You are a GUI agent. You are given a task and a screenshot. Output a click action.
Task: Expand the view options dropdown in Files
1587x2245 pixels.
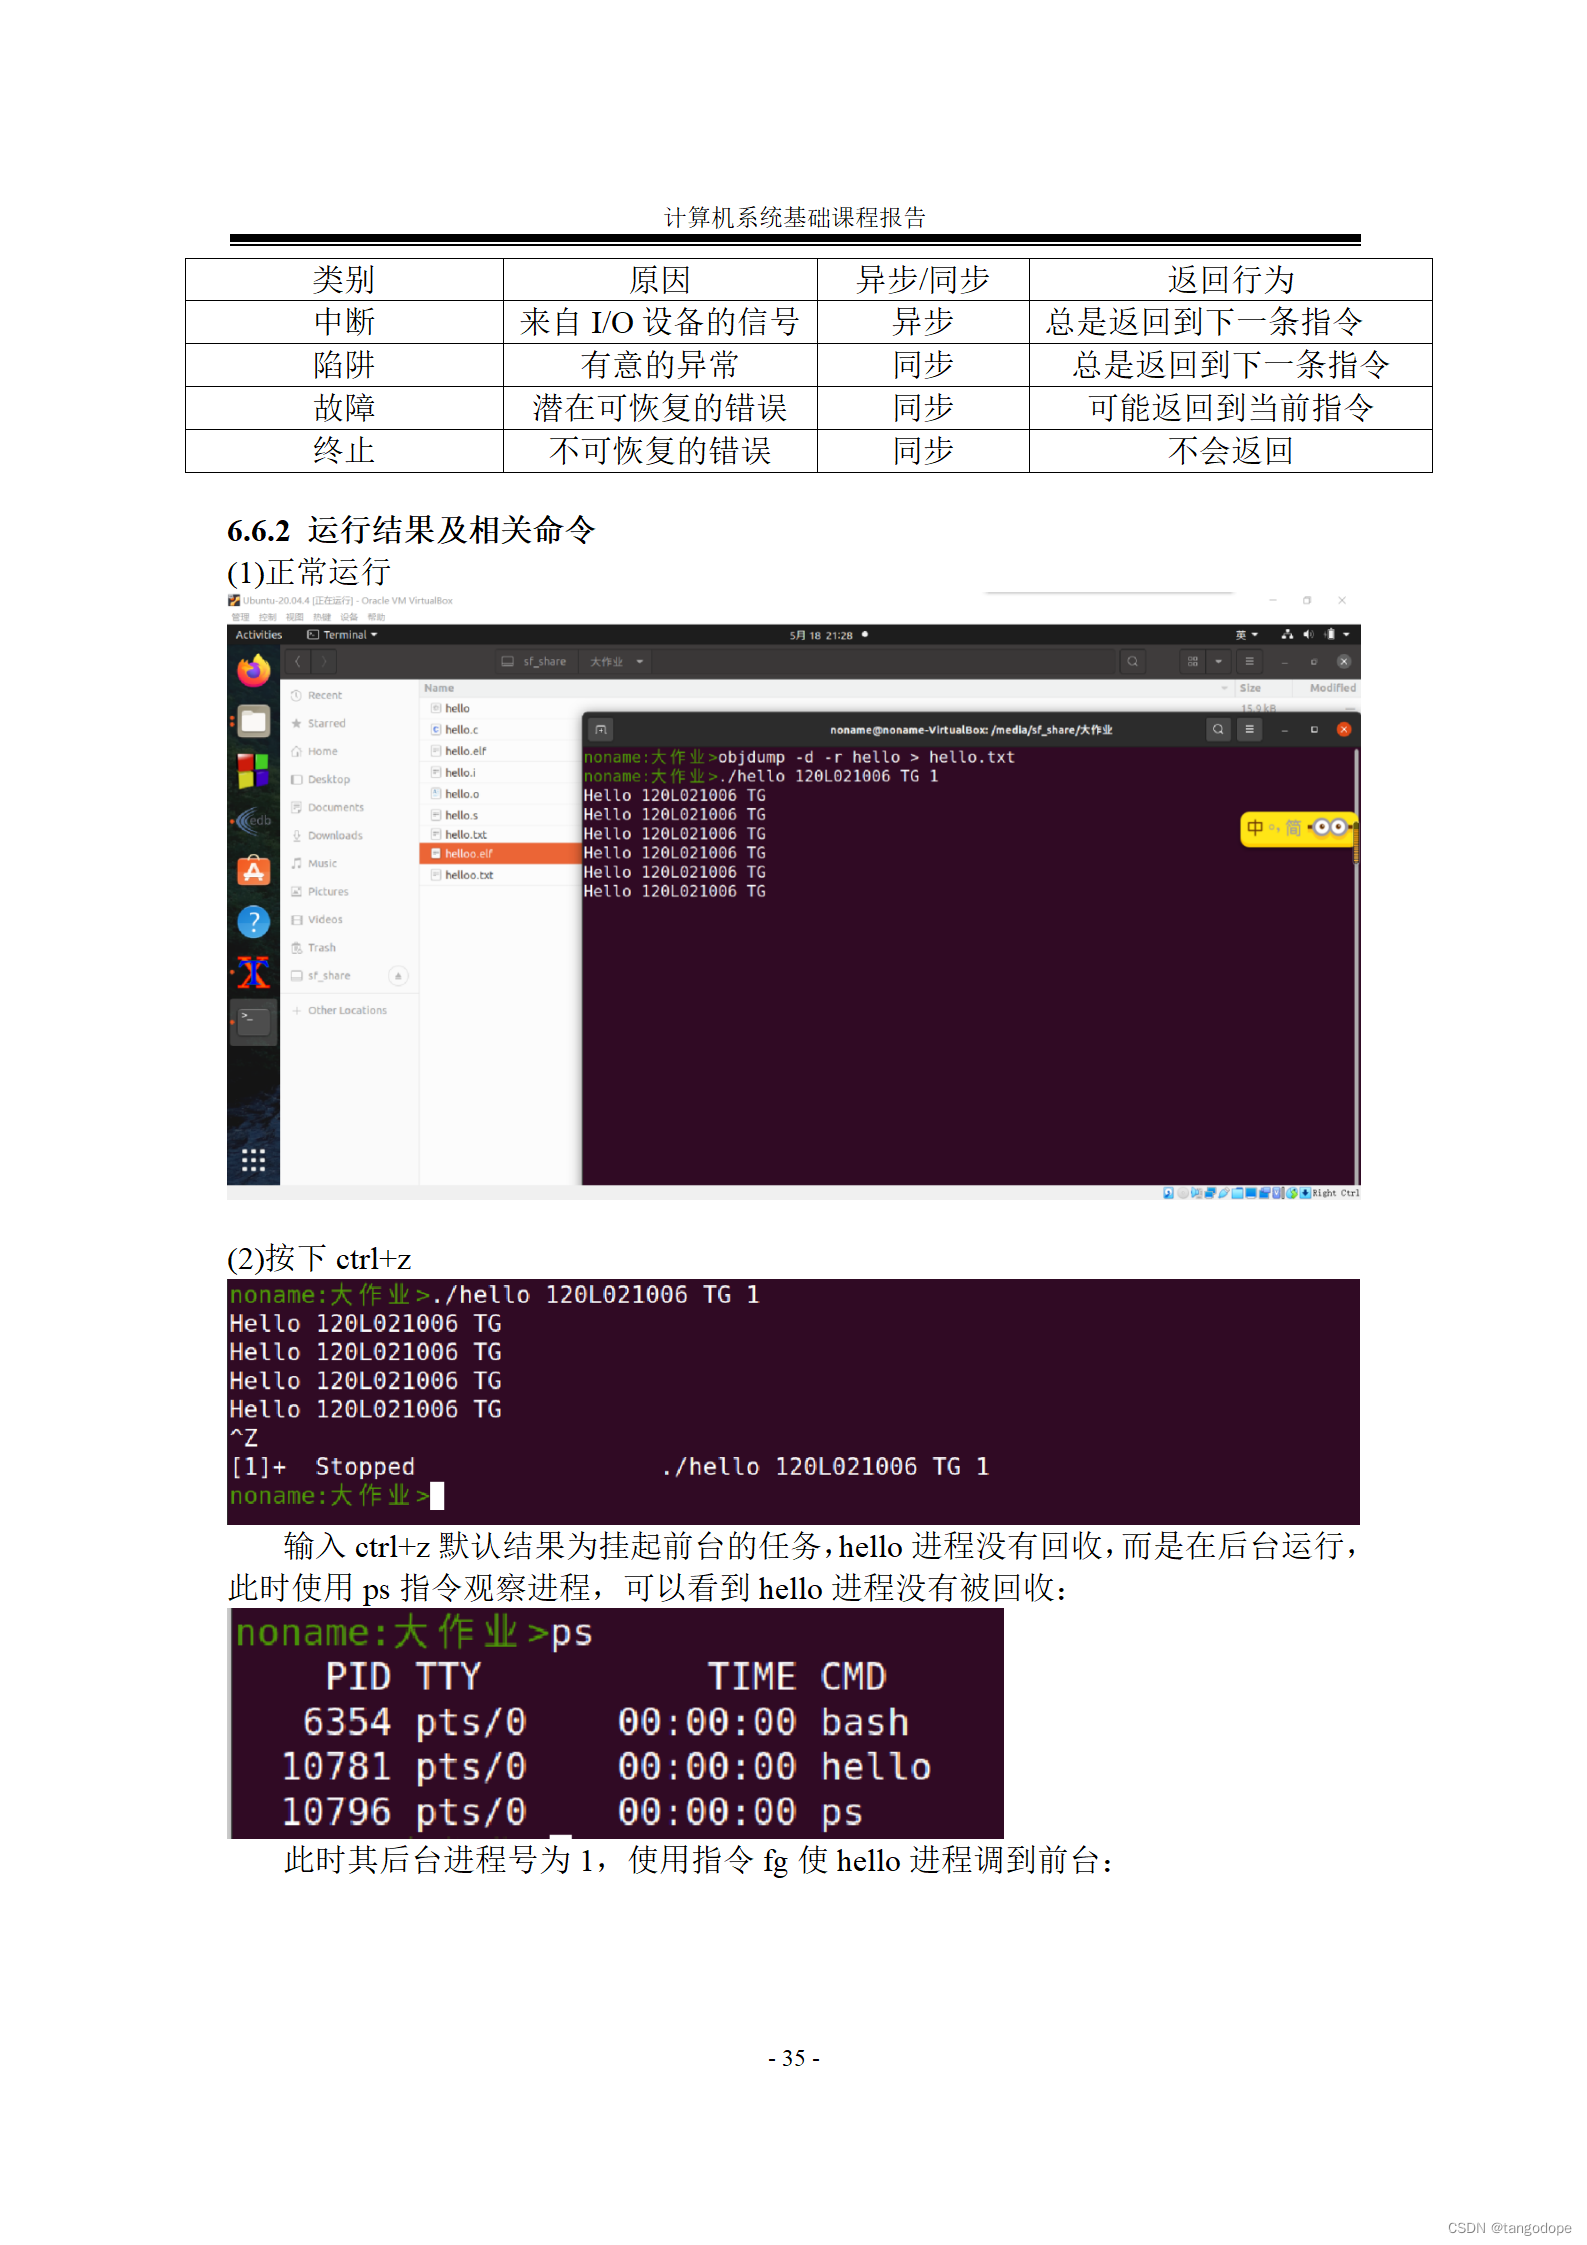1218,661
